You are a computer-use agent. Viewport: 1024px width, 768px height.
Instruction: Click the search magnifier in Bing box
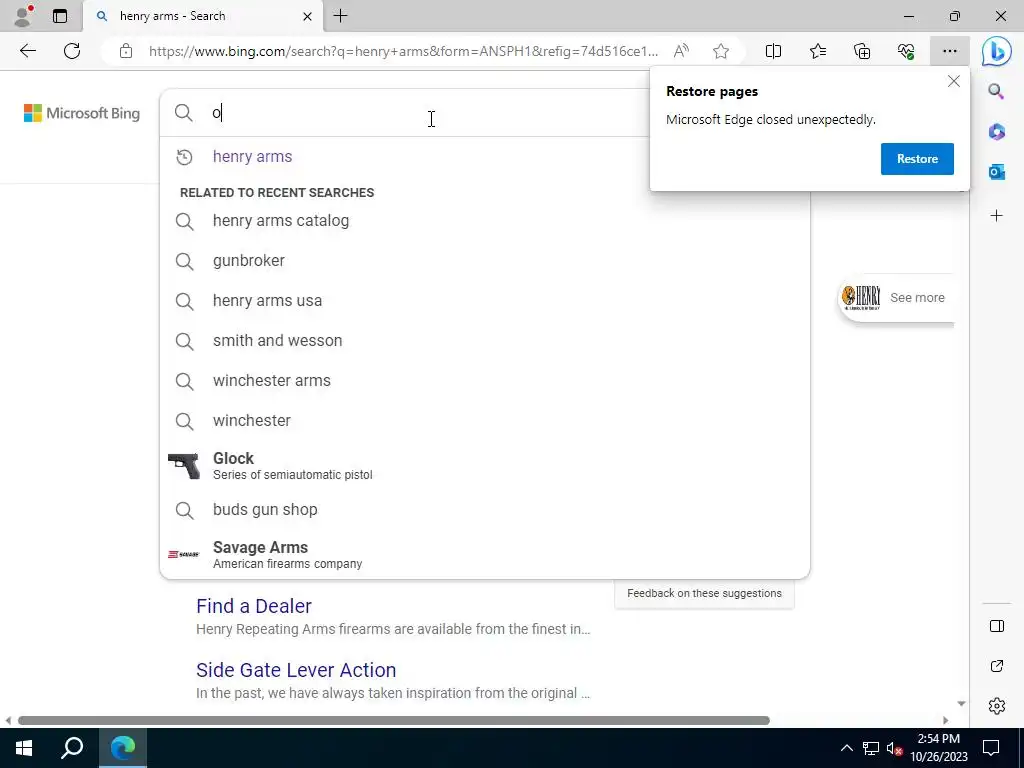(184, 113)
